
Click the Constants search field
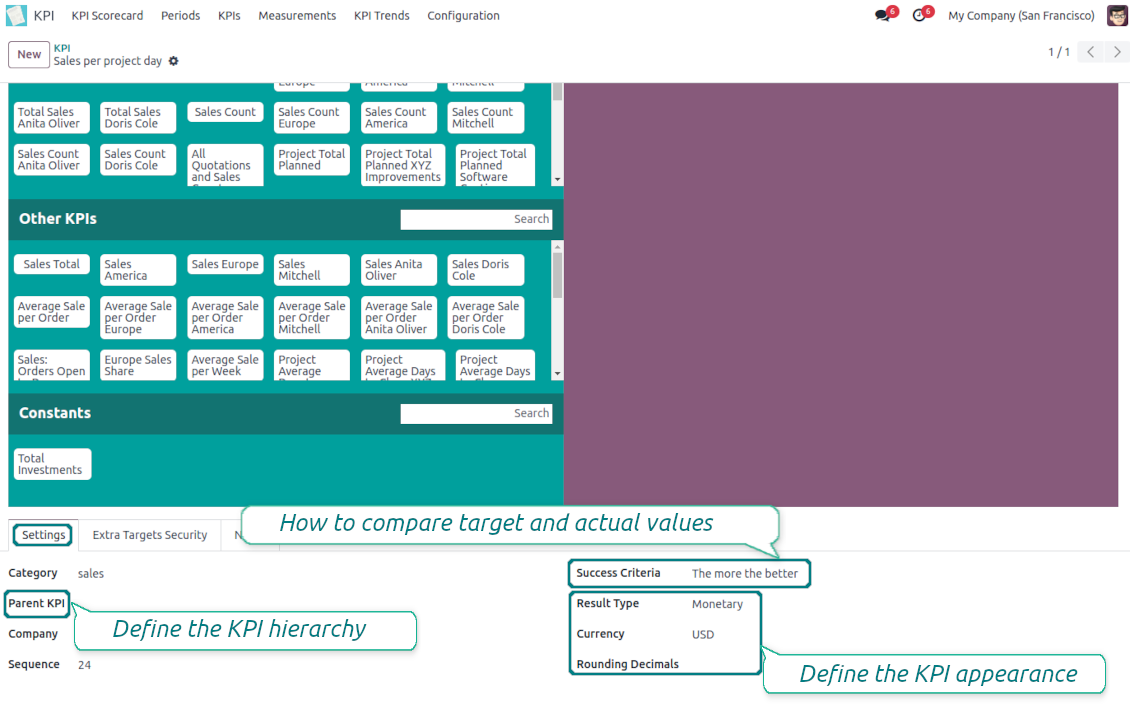pos(476,413)
